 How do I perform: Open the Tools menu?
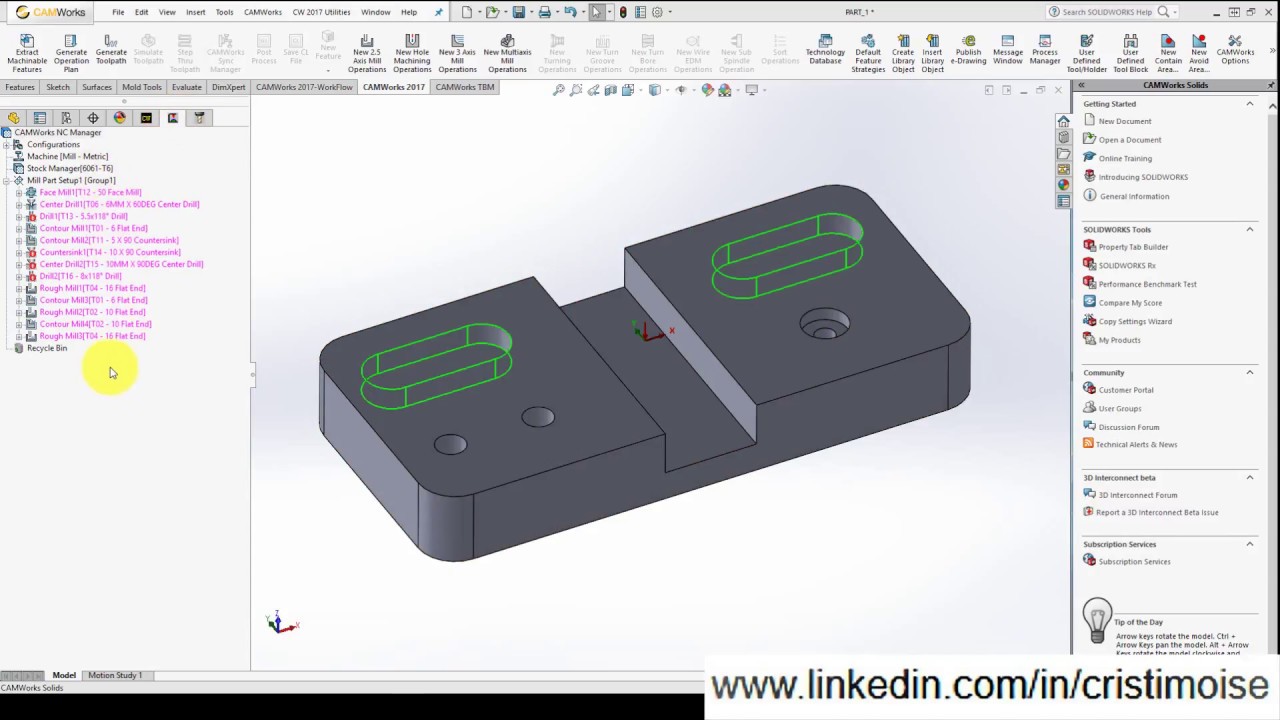[224, 12]
